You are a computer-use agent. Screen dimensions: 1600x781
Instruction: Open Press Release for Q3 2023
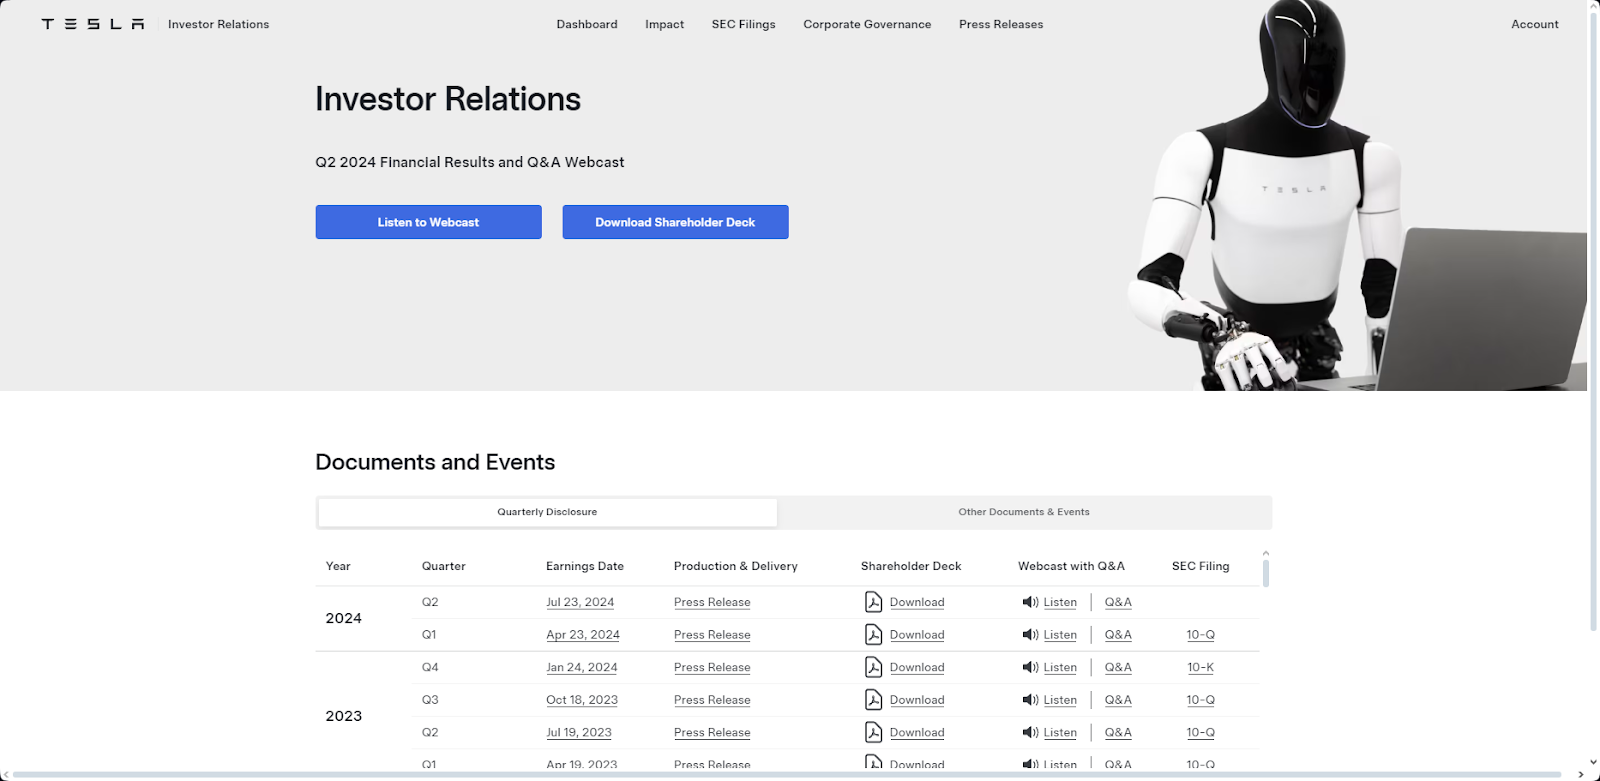[712, 700]
